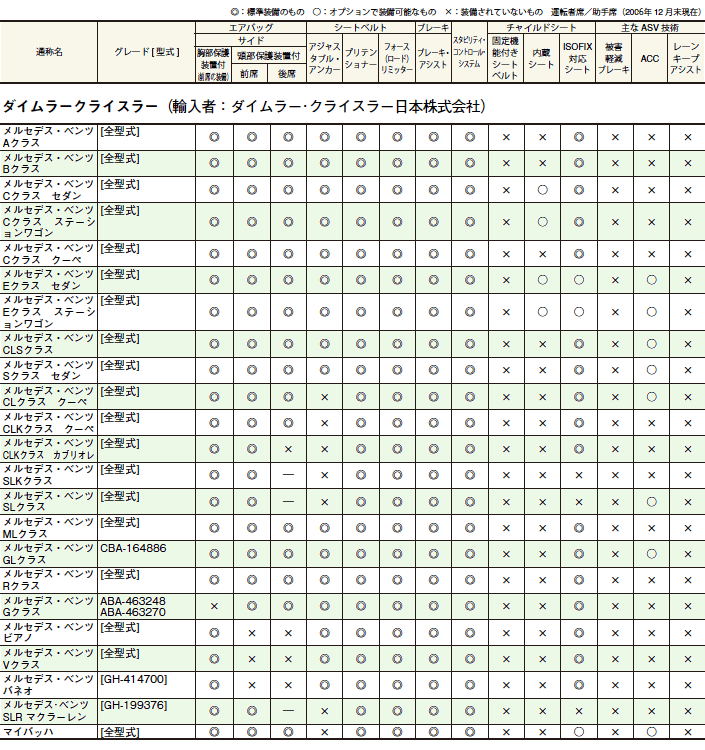Select the マイバッハ row name
This screenshot has width=705, height=750.
point(28,732)
